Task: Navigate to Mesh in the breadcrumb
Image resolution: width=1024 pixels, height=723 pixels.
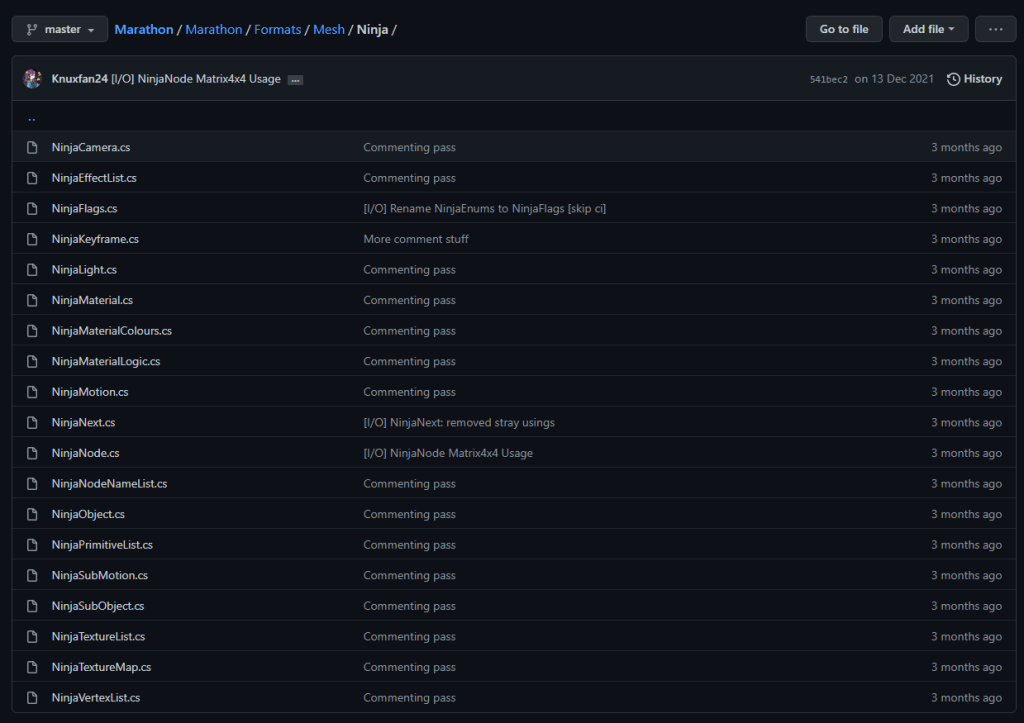Action: tap(328, 30)
